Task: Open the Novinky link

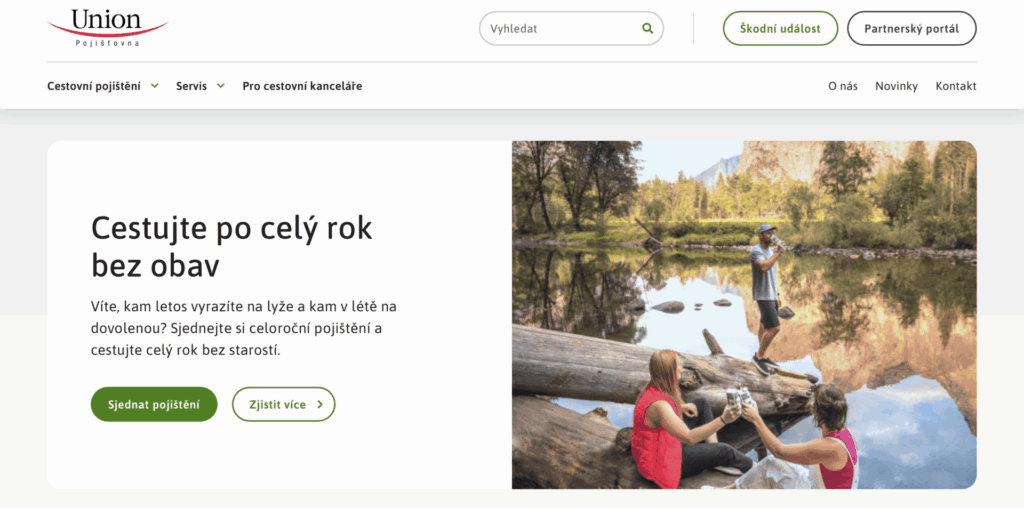Action: (896, 86)
